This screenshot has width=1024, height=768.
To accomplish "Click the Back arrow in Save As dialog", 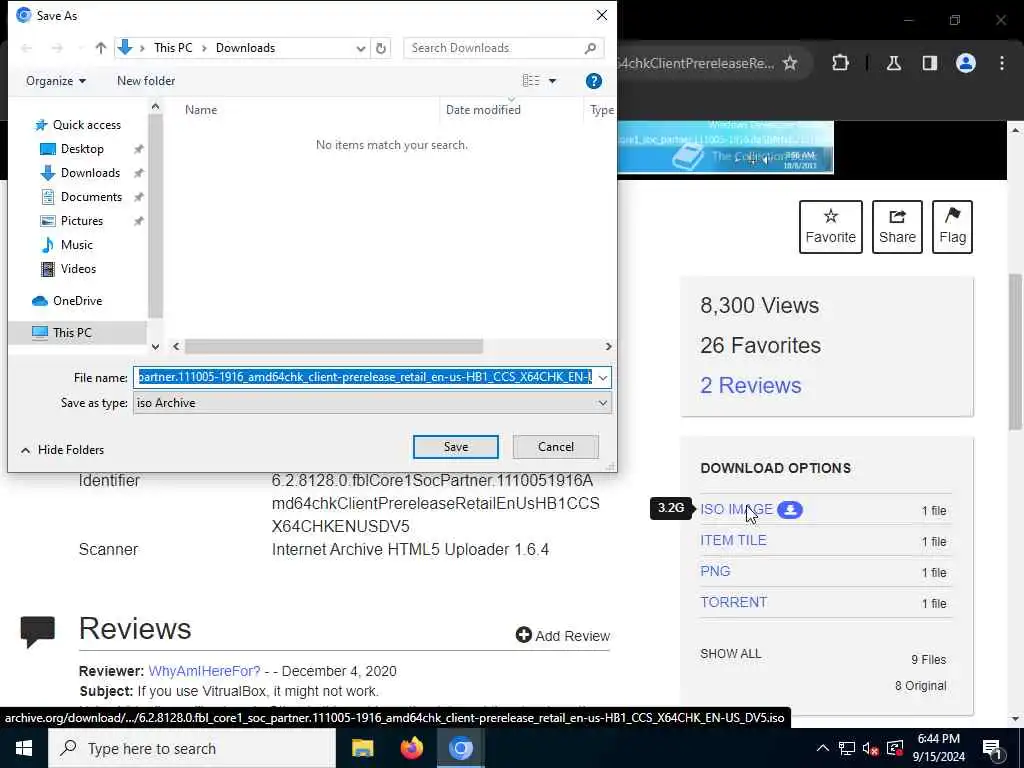I will [x=27, y=48].
